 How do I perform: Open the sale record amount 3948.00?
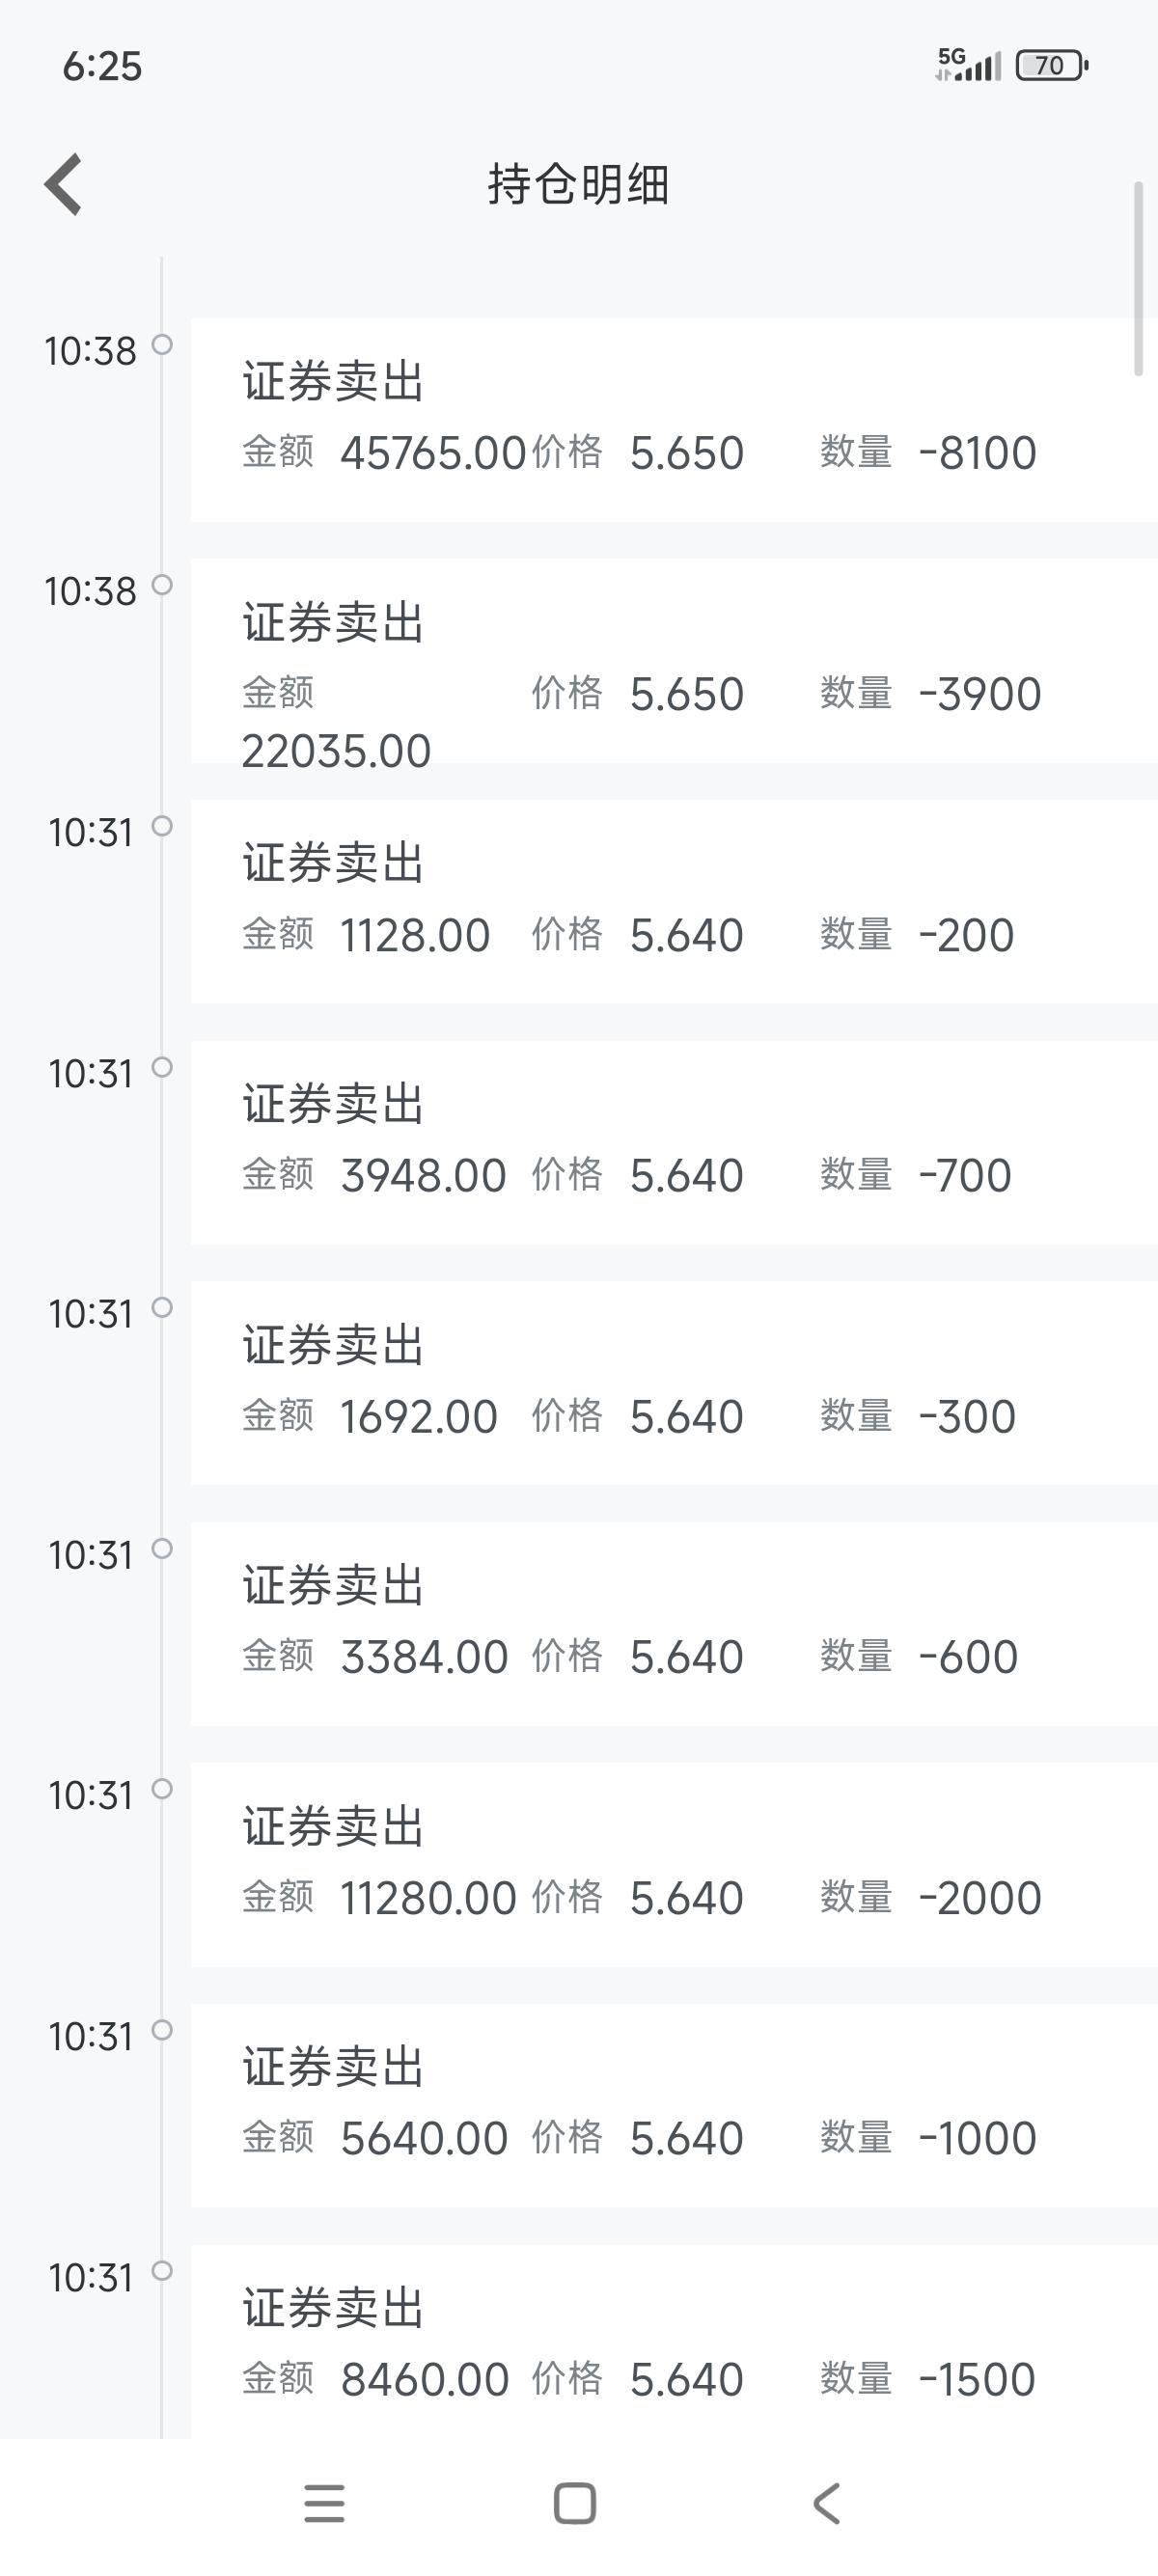click(x=674, y=1143)
